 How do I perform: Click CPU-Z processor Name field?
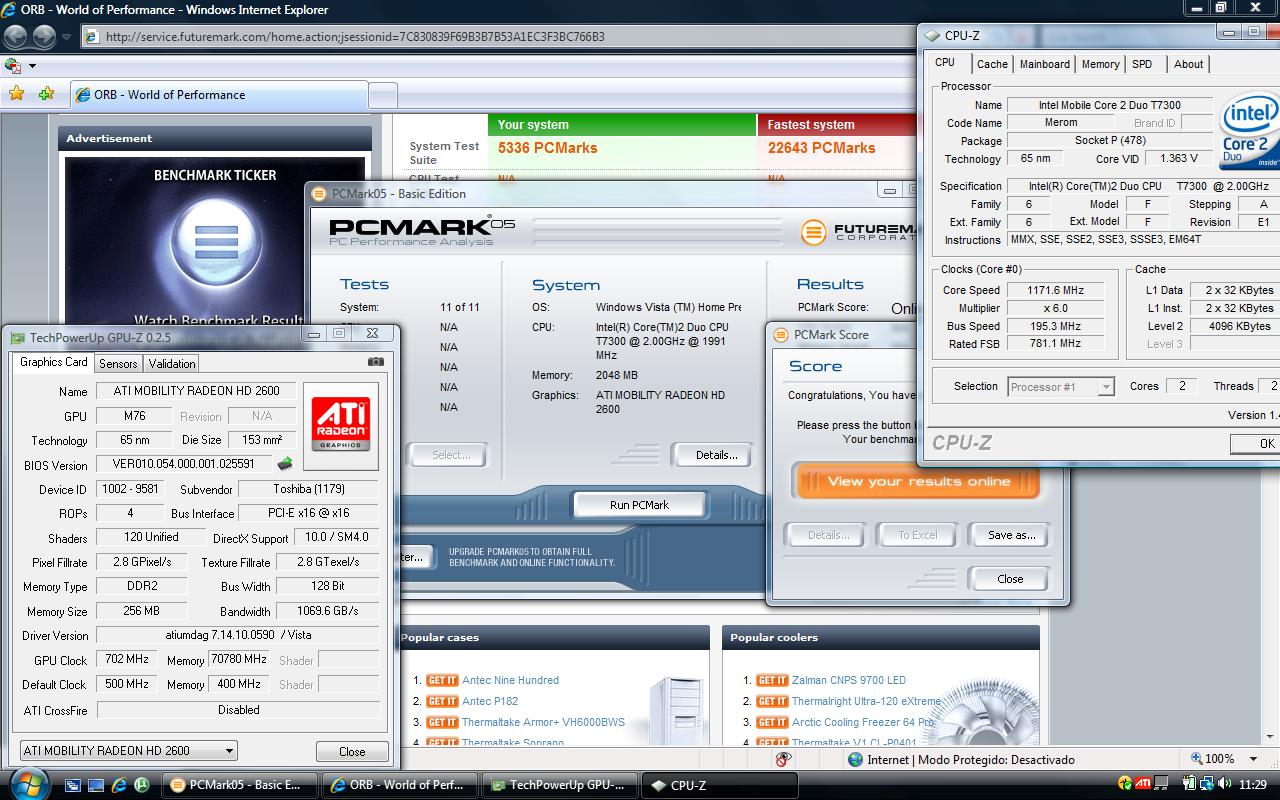pyautogui.click(x=1109, y=105)
